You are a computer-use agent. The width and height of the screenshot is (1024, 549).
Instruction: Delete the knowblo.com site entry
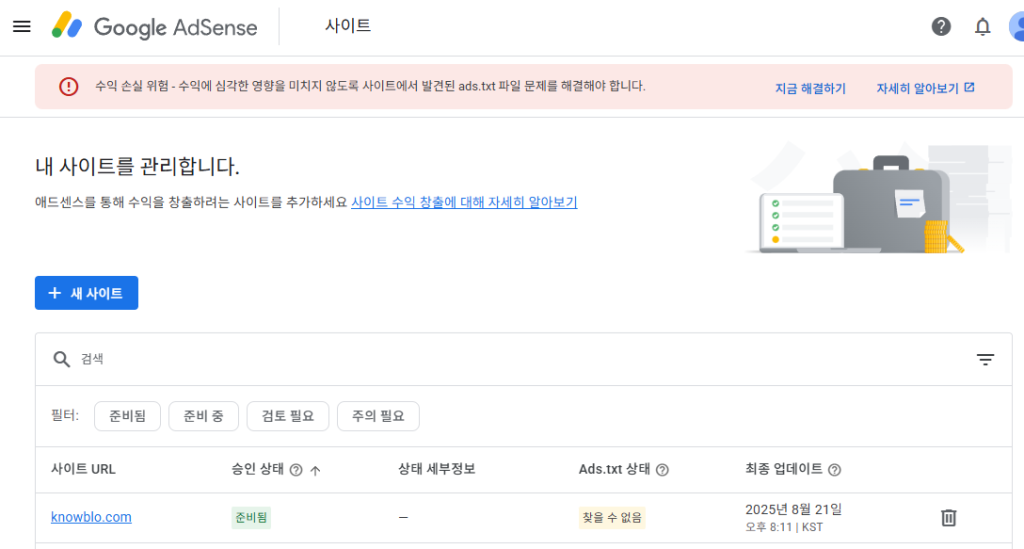(x=949, y=518)
